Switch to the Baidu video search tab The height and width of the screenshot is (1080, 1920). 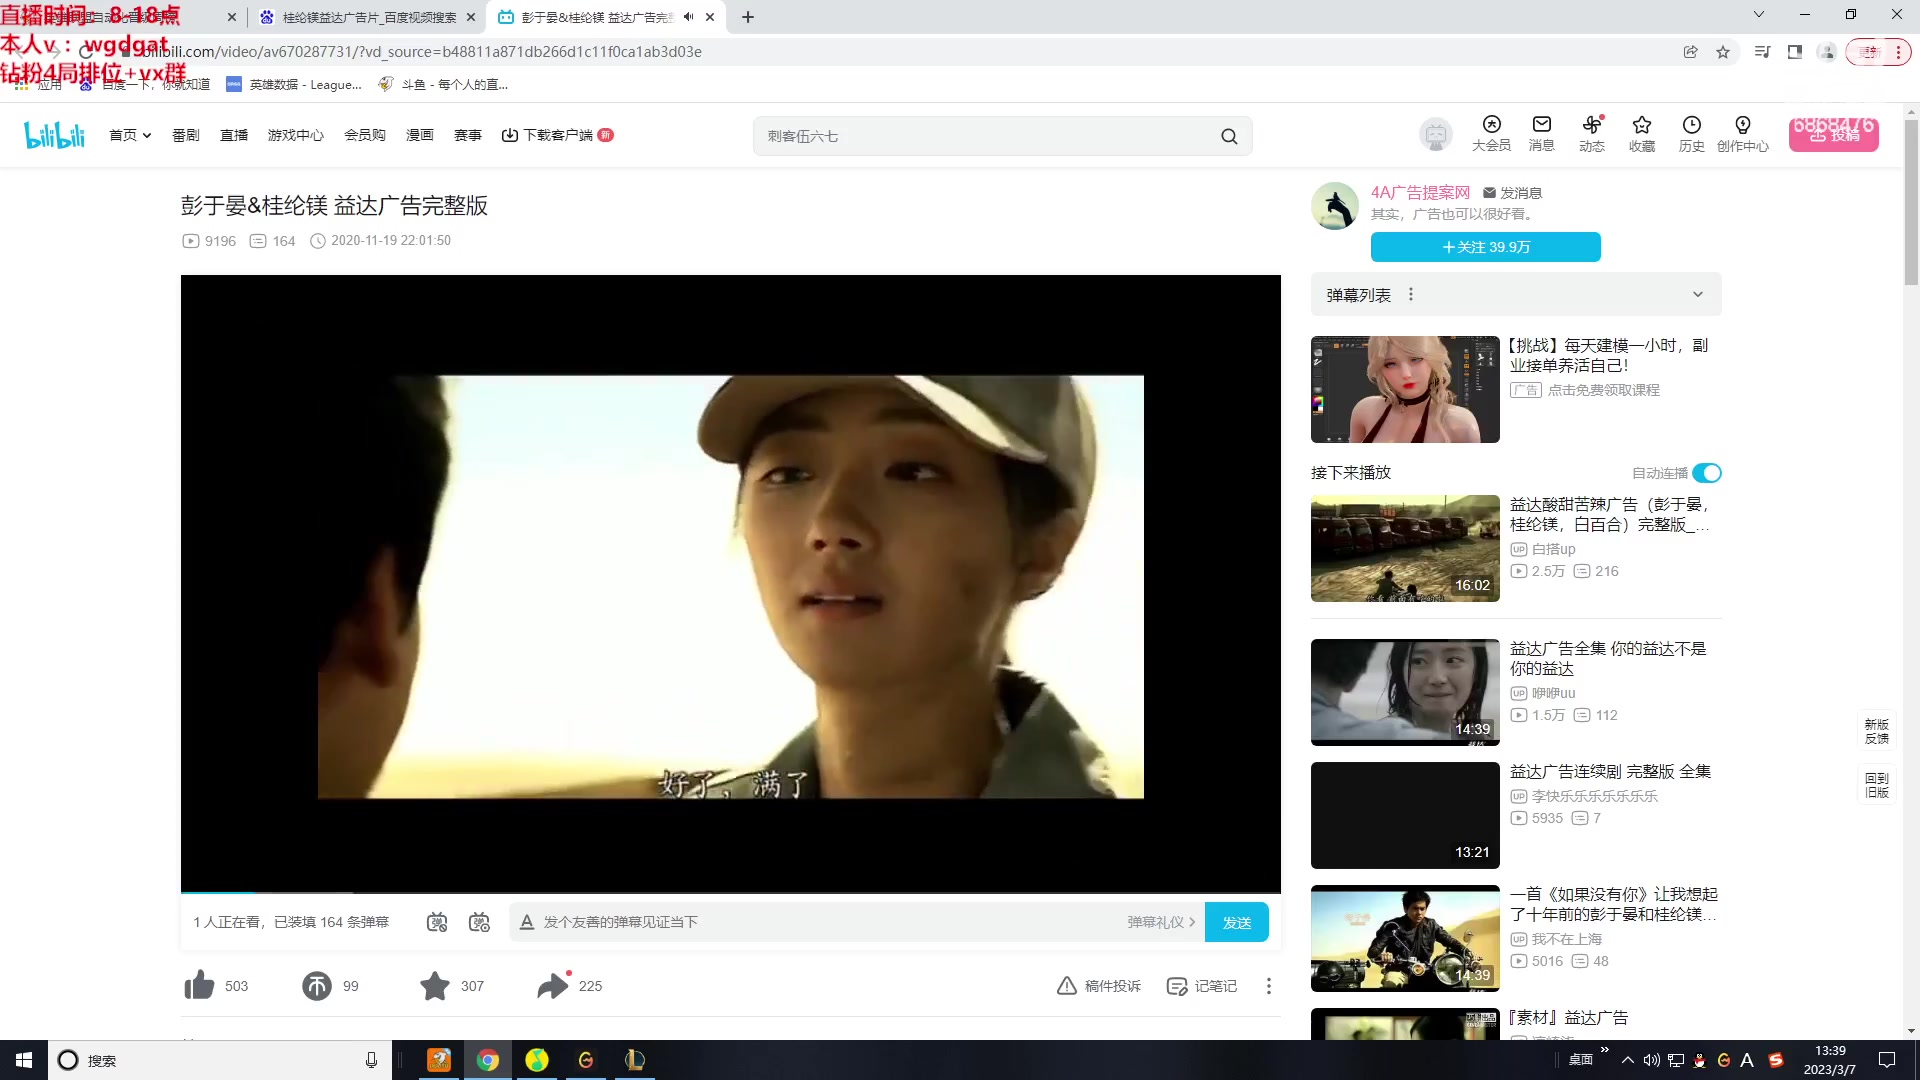point(367,17)
